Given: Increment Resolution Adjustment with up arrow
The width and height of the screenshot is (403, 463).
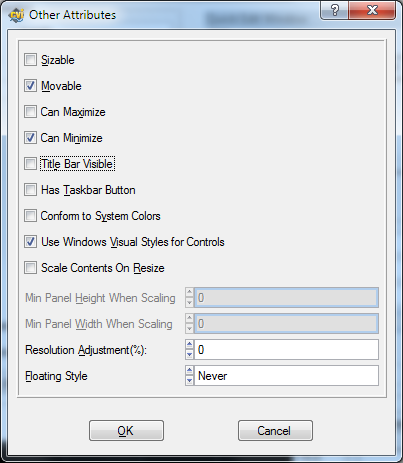Looking at the screenshot, I should point(190,345).
